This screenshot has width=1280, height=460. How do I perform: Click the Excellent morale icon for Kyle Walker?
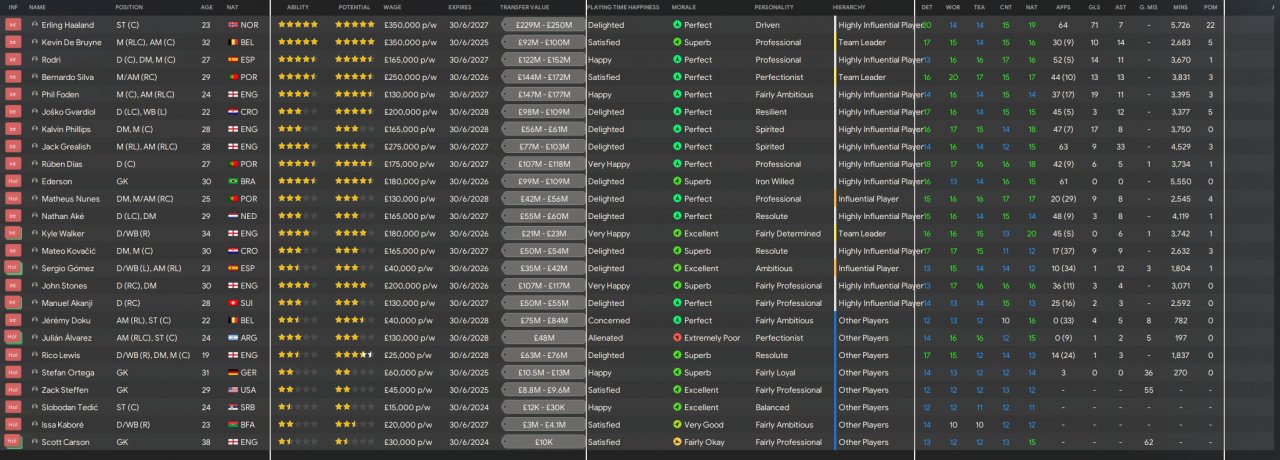pyautogui.click(x=677, y=233)
